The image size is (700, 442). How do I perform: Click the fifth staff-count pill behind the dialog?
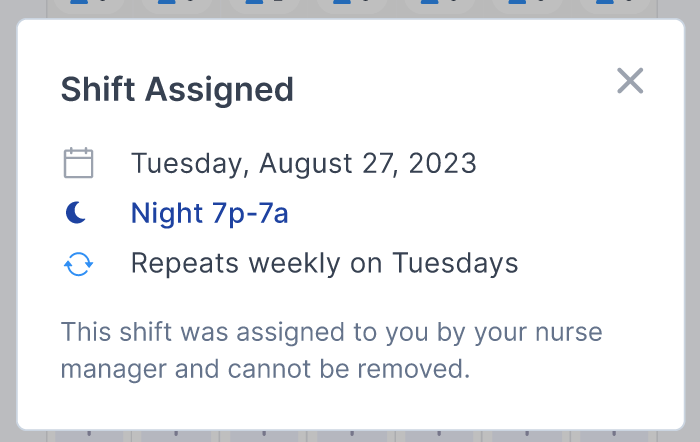coord(440,5)
